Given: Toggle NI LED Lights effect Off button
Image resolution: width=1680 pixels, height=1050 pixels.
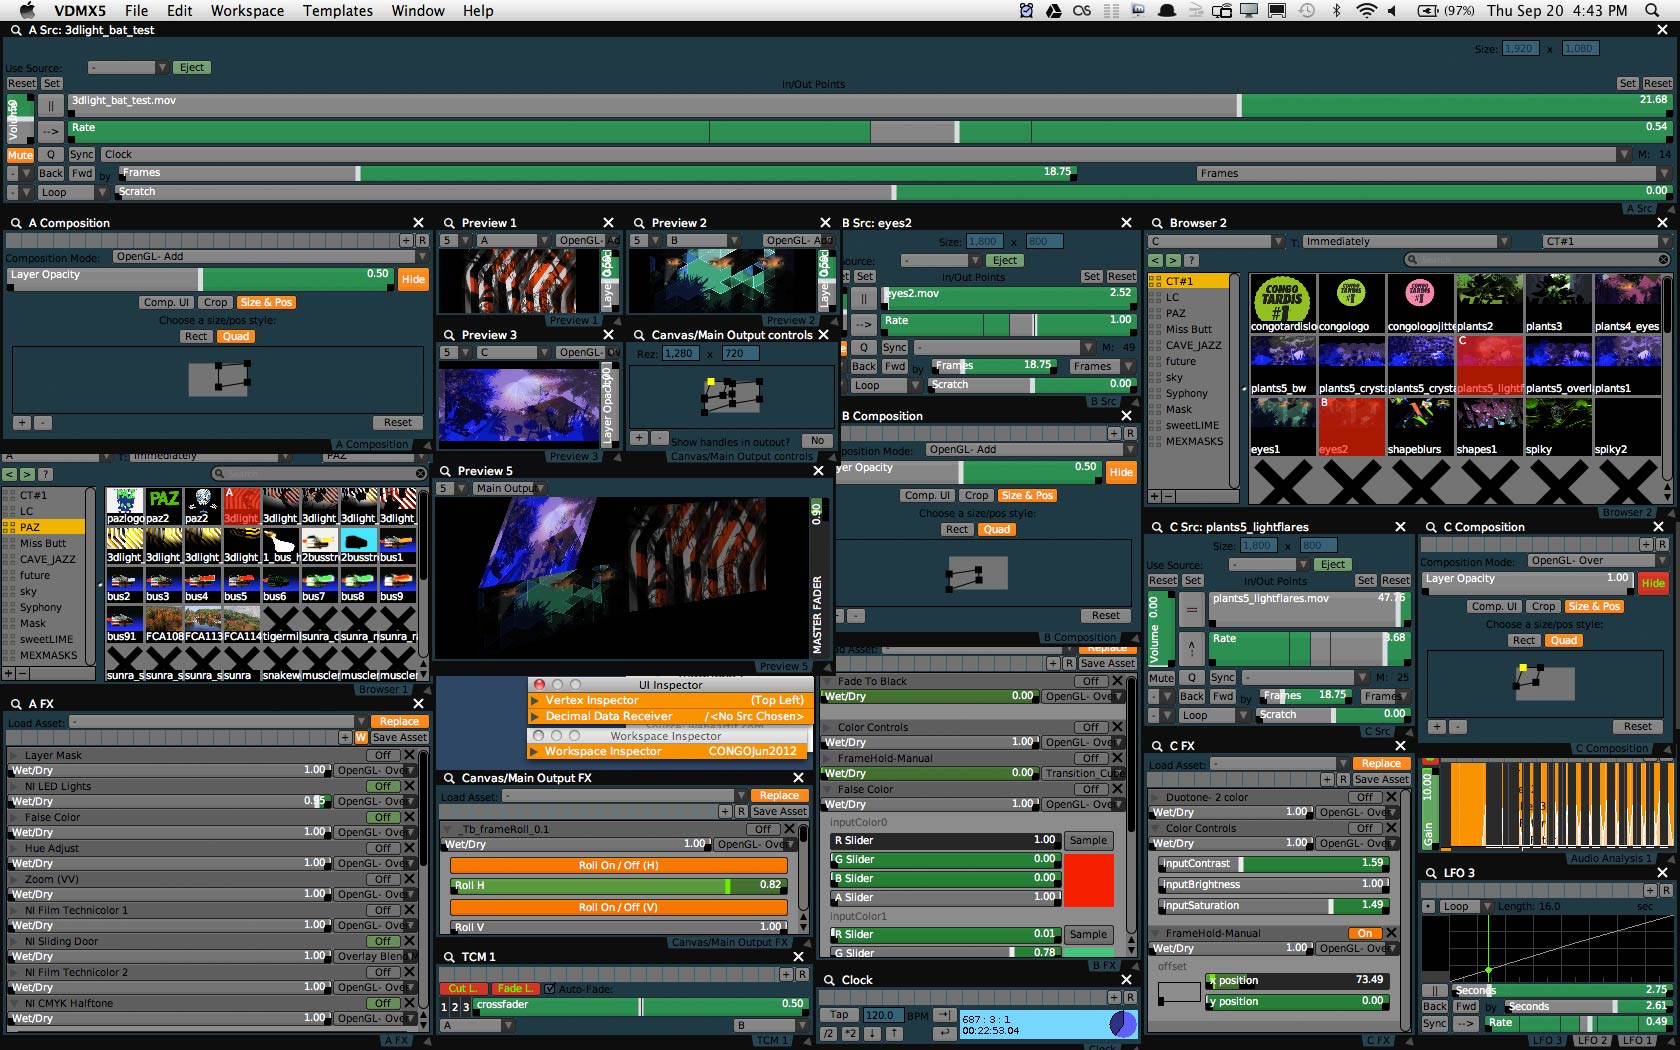Looking at the screenshot, I should (x=383, y=786).
